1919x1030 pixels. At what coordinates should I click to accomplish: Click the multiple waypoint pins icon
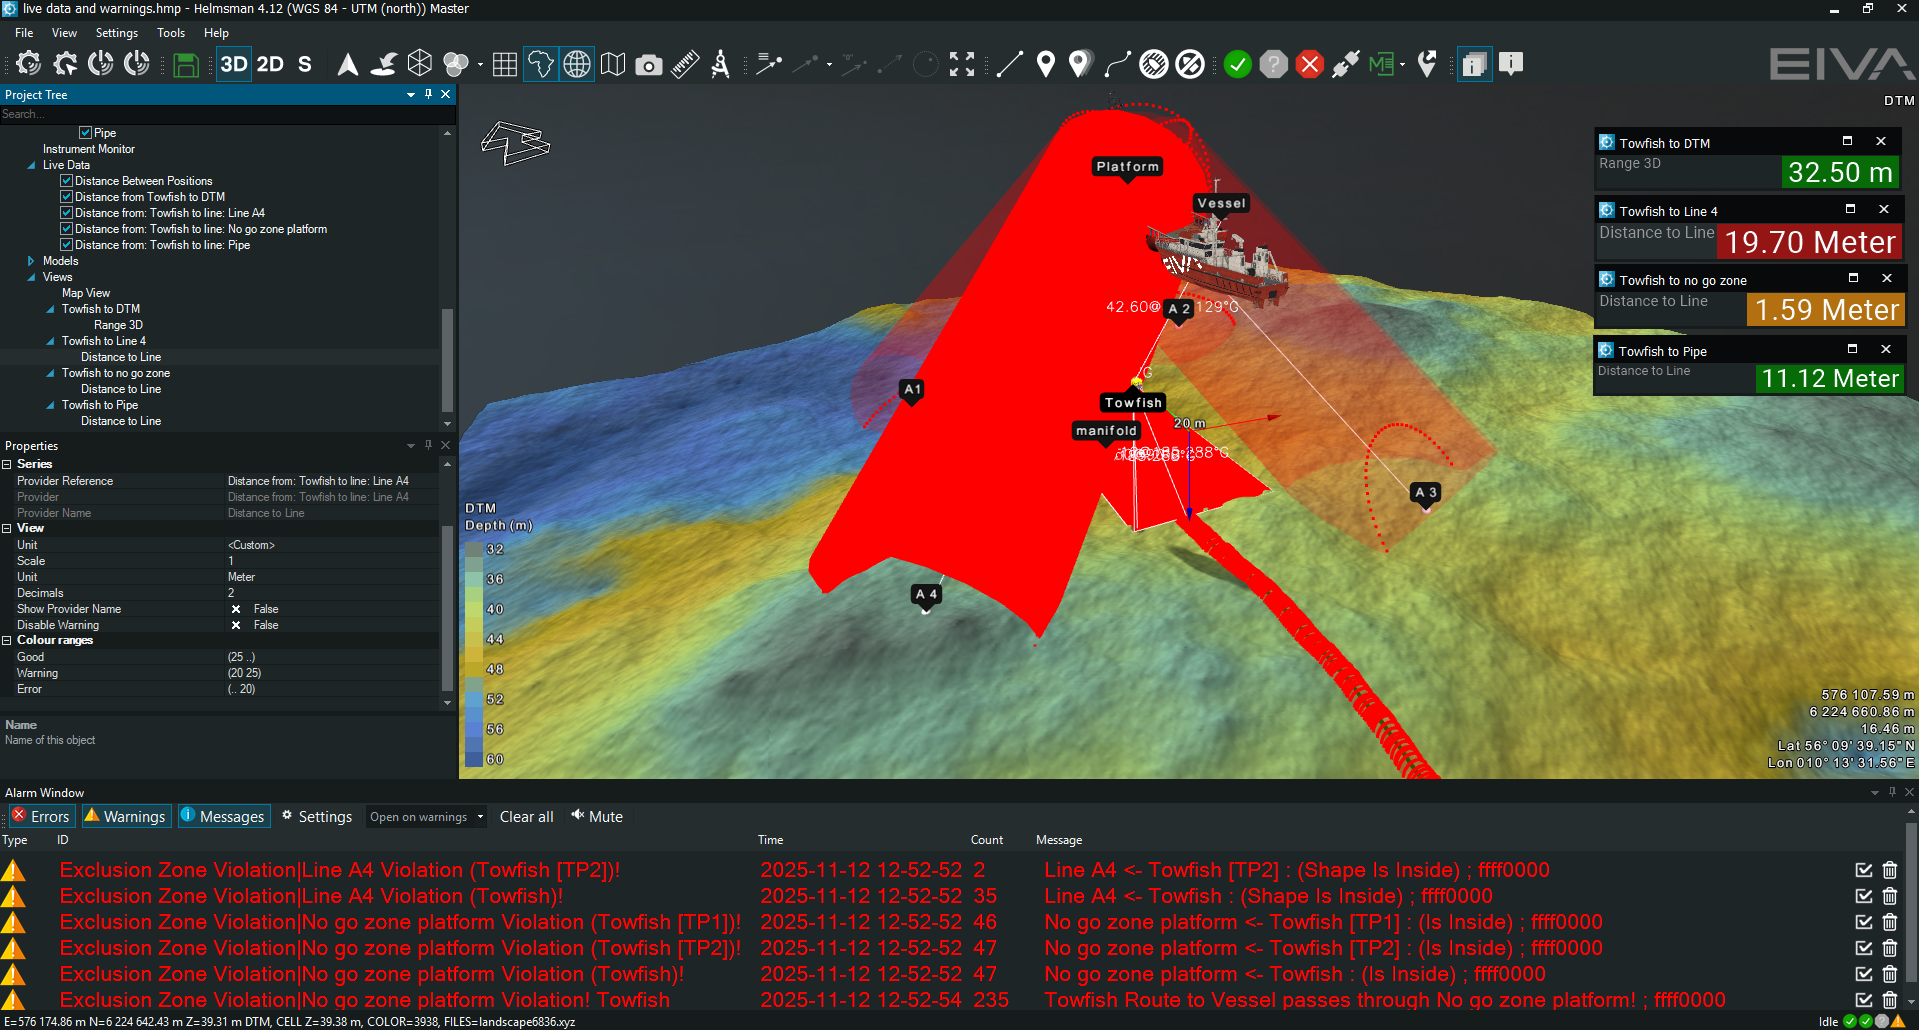[1079, 65]
